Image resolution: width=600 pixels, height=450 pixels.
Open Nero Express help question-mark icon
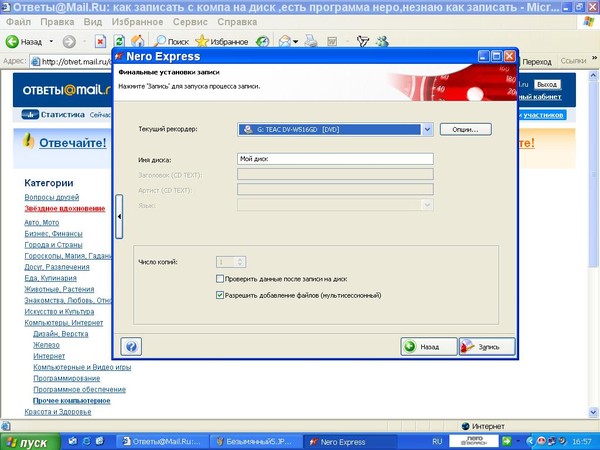[131, 347]
